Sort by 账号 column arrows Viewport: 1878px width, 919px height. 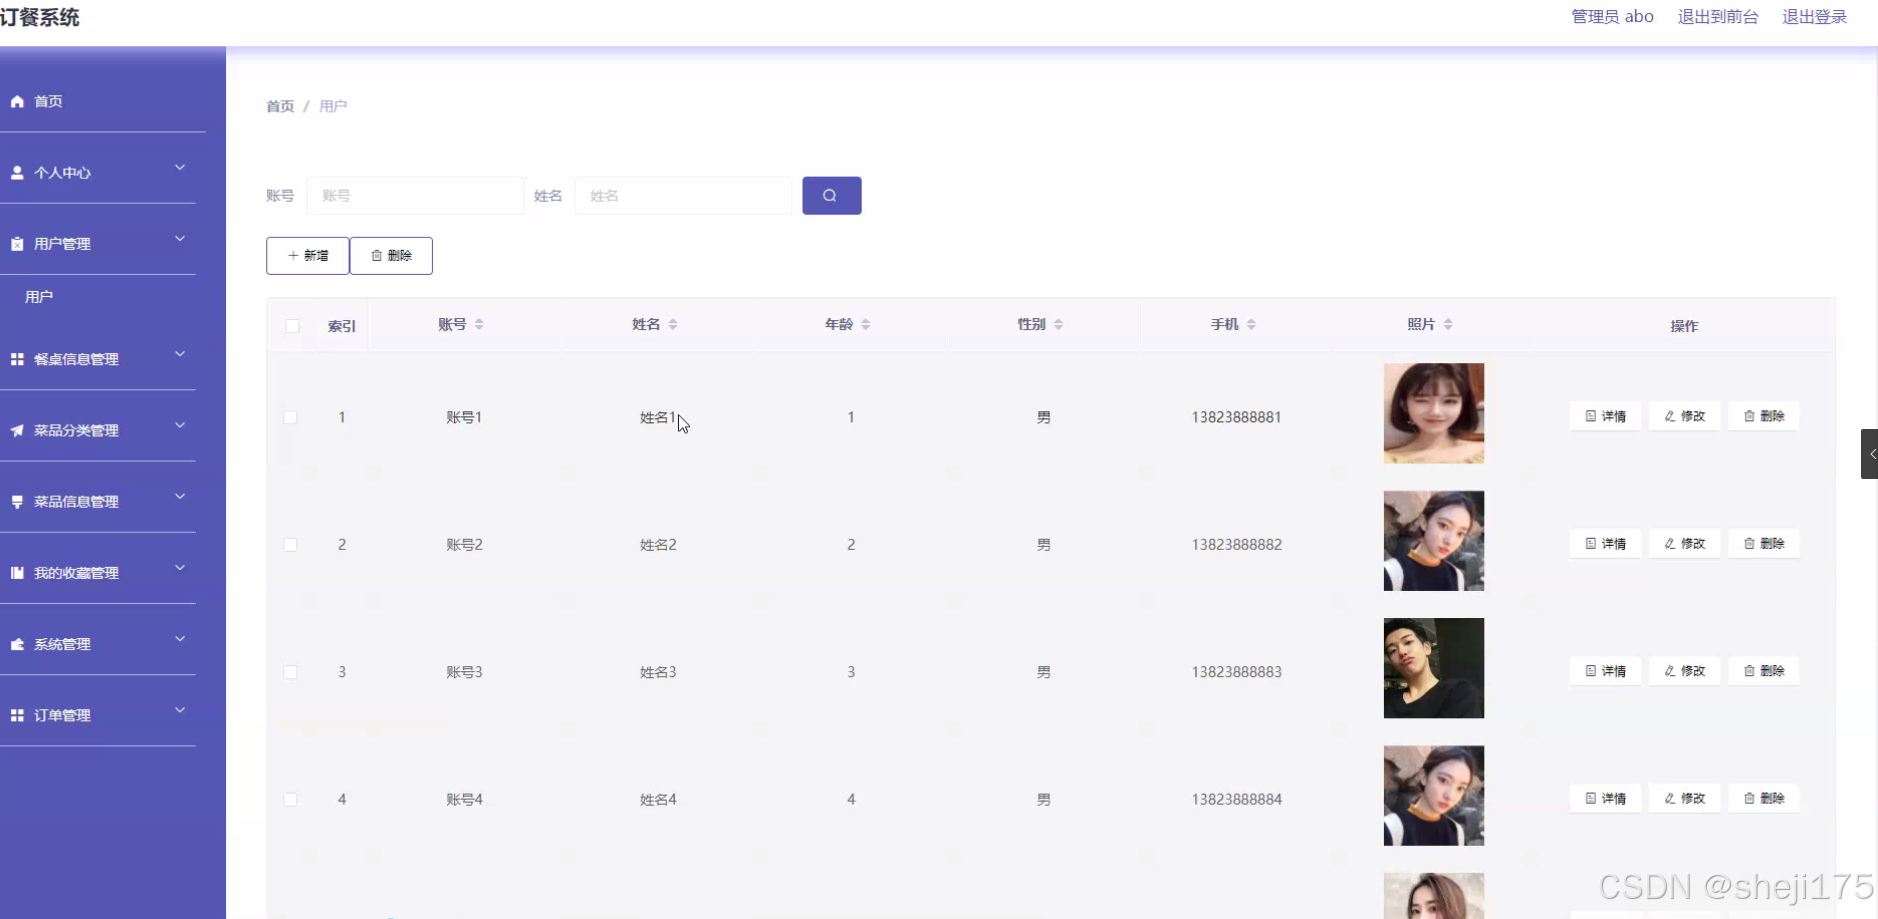479,324
